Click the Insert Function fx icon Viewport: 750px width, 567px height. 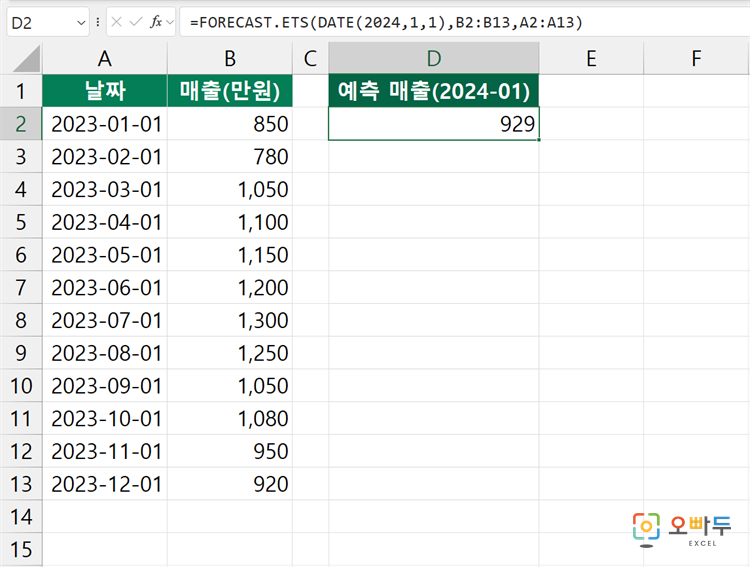click(155, 22)
